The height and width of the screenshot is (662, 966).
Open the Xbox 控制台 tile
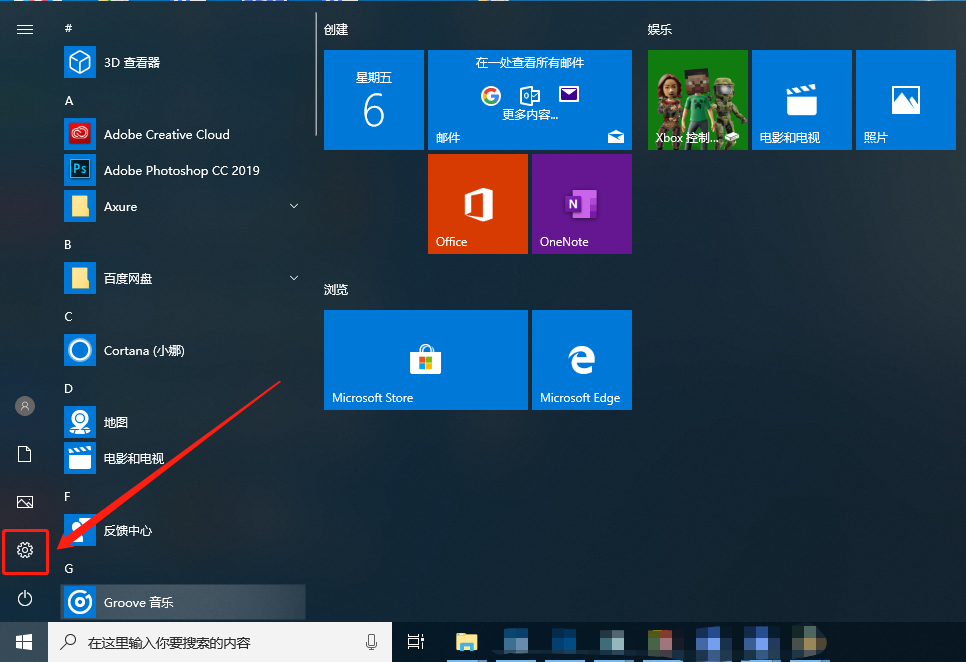(x=698, y=100)
